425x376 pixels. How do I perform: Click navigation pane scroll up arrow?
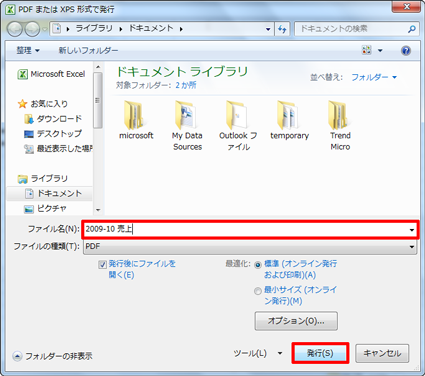pos(98,67)
